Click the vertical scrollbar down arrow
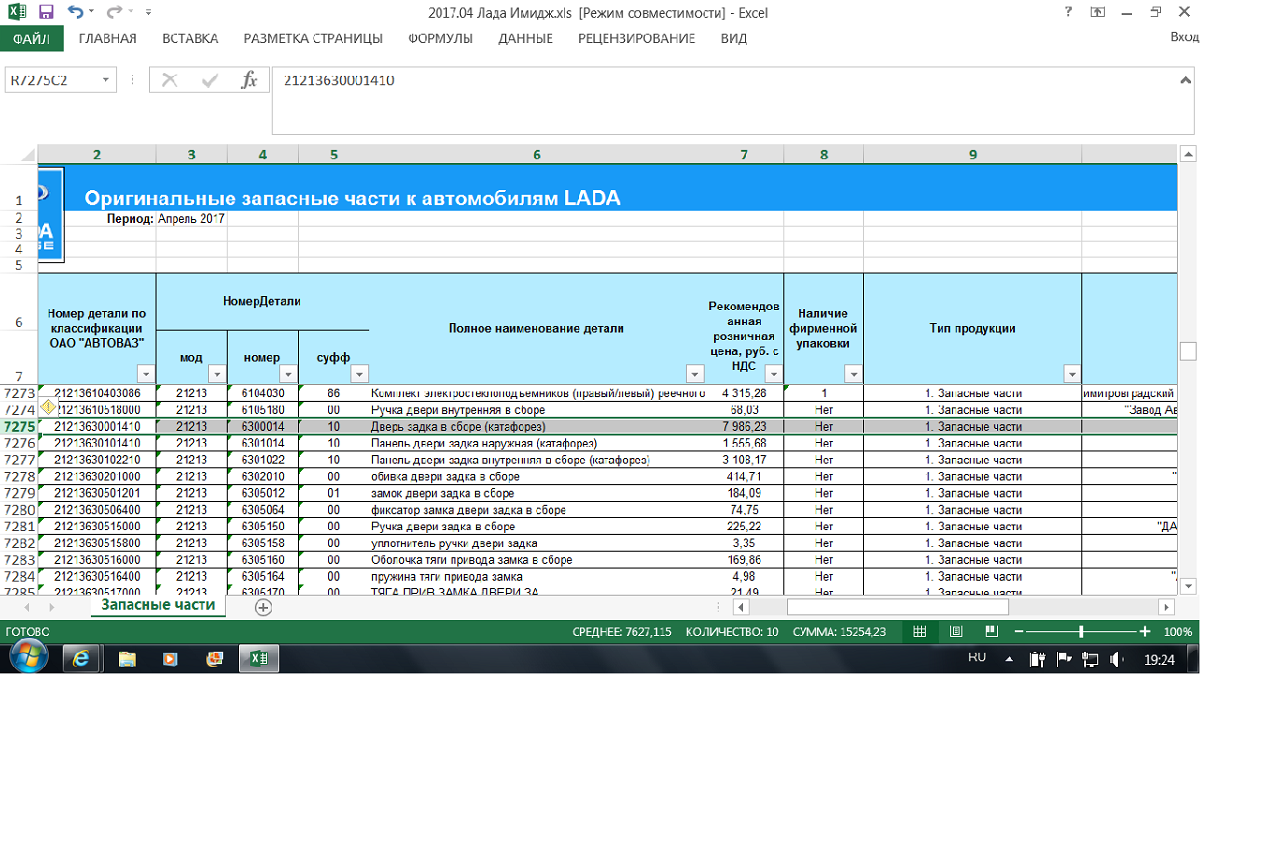1280x842 pixels. tap(1188, 586)
